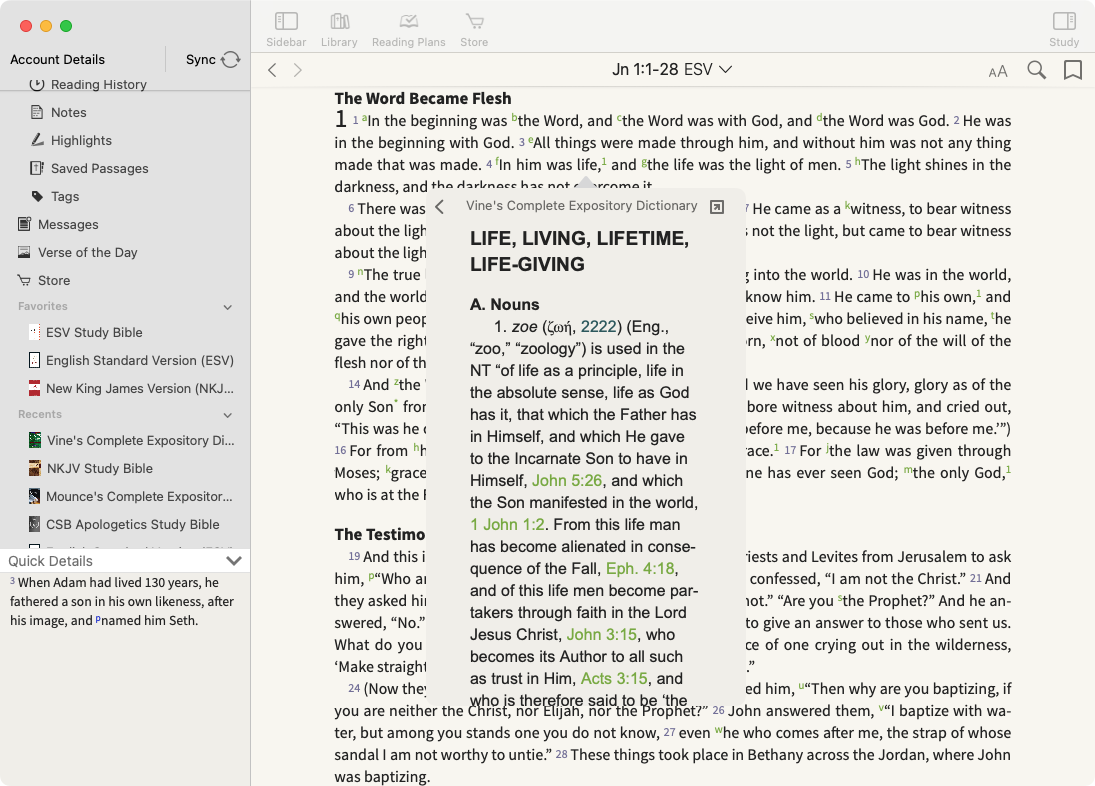The height and width of the screenshot is (786, 1095).
Task: Click The Word Became Flesh heading
Action: (422, 98)
